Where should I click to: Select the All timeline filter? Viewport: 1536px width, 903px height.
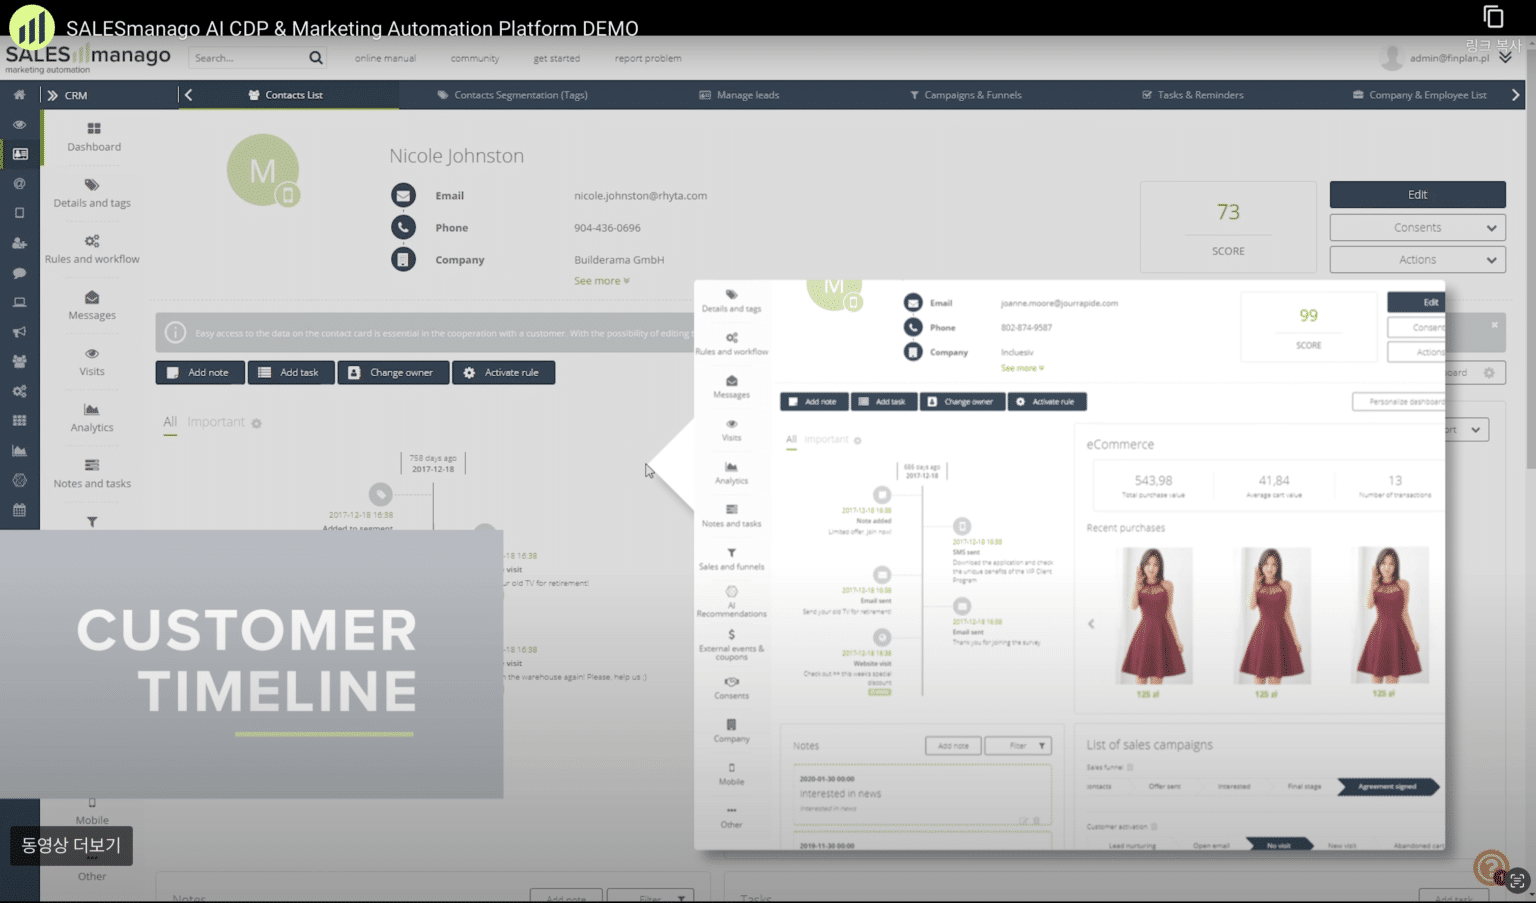coord(170,422)
